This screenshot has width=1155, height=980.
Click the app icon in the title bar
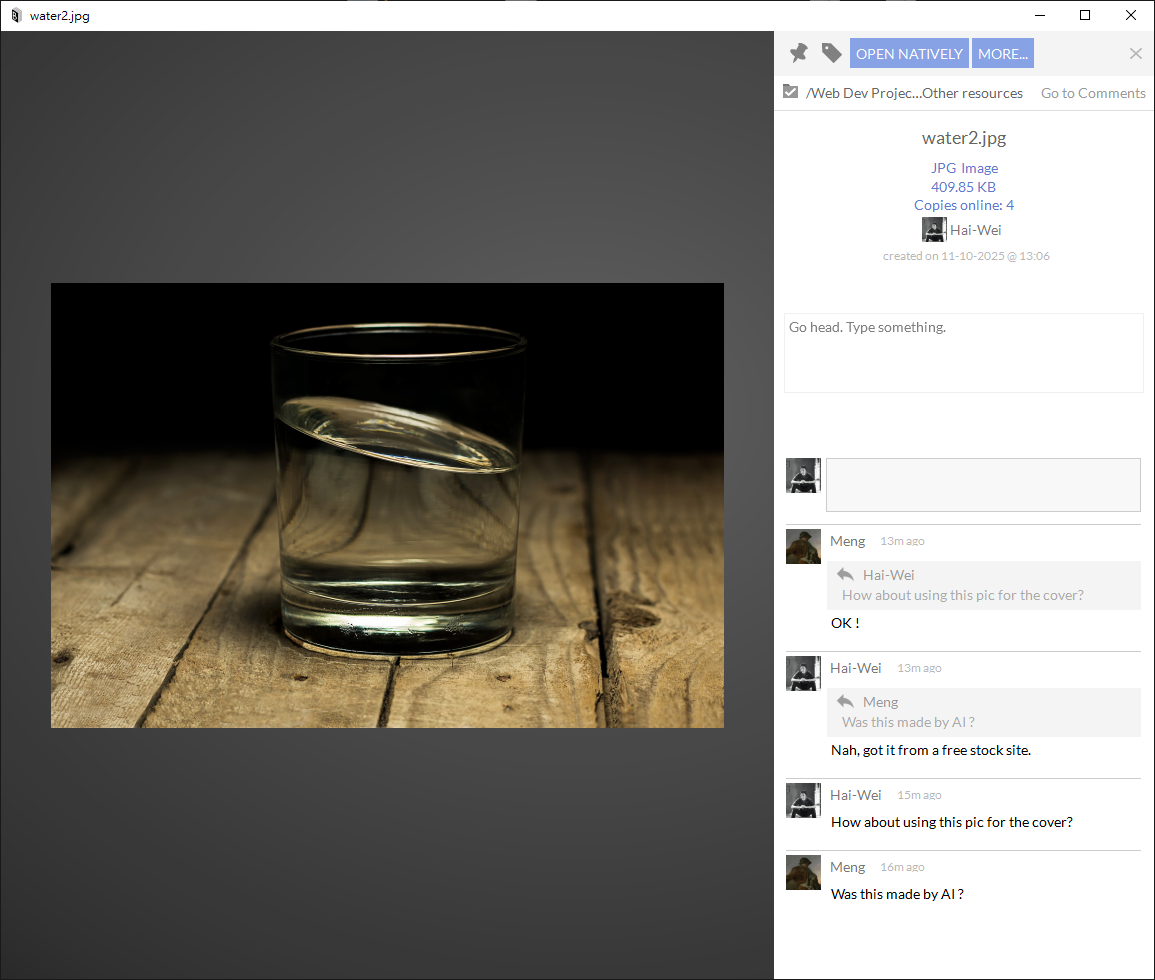pos(15,16)
